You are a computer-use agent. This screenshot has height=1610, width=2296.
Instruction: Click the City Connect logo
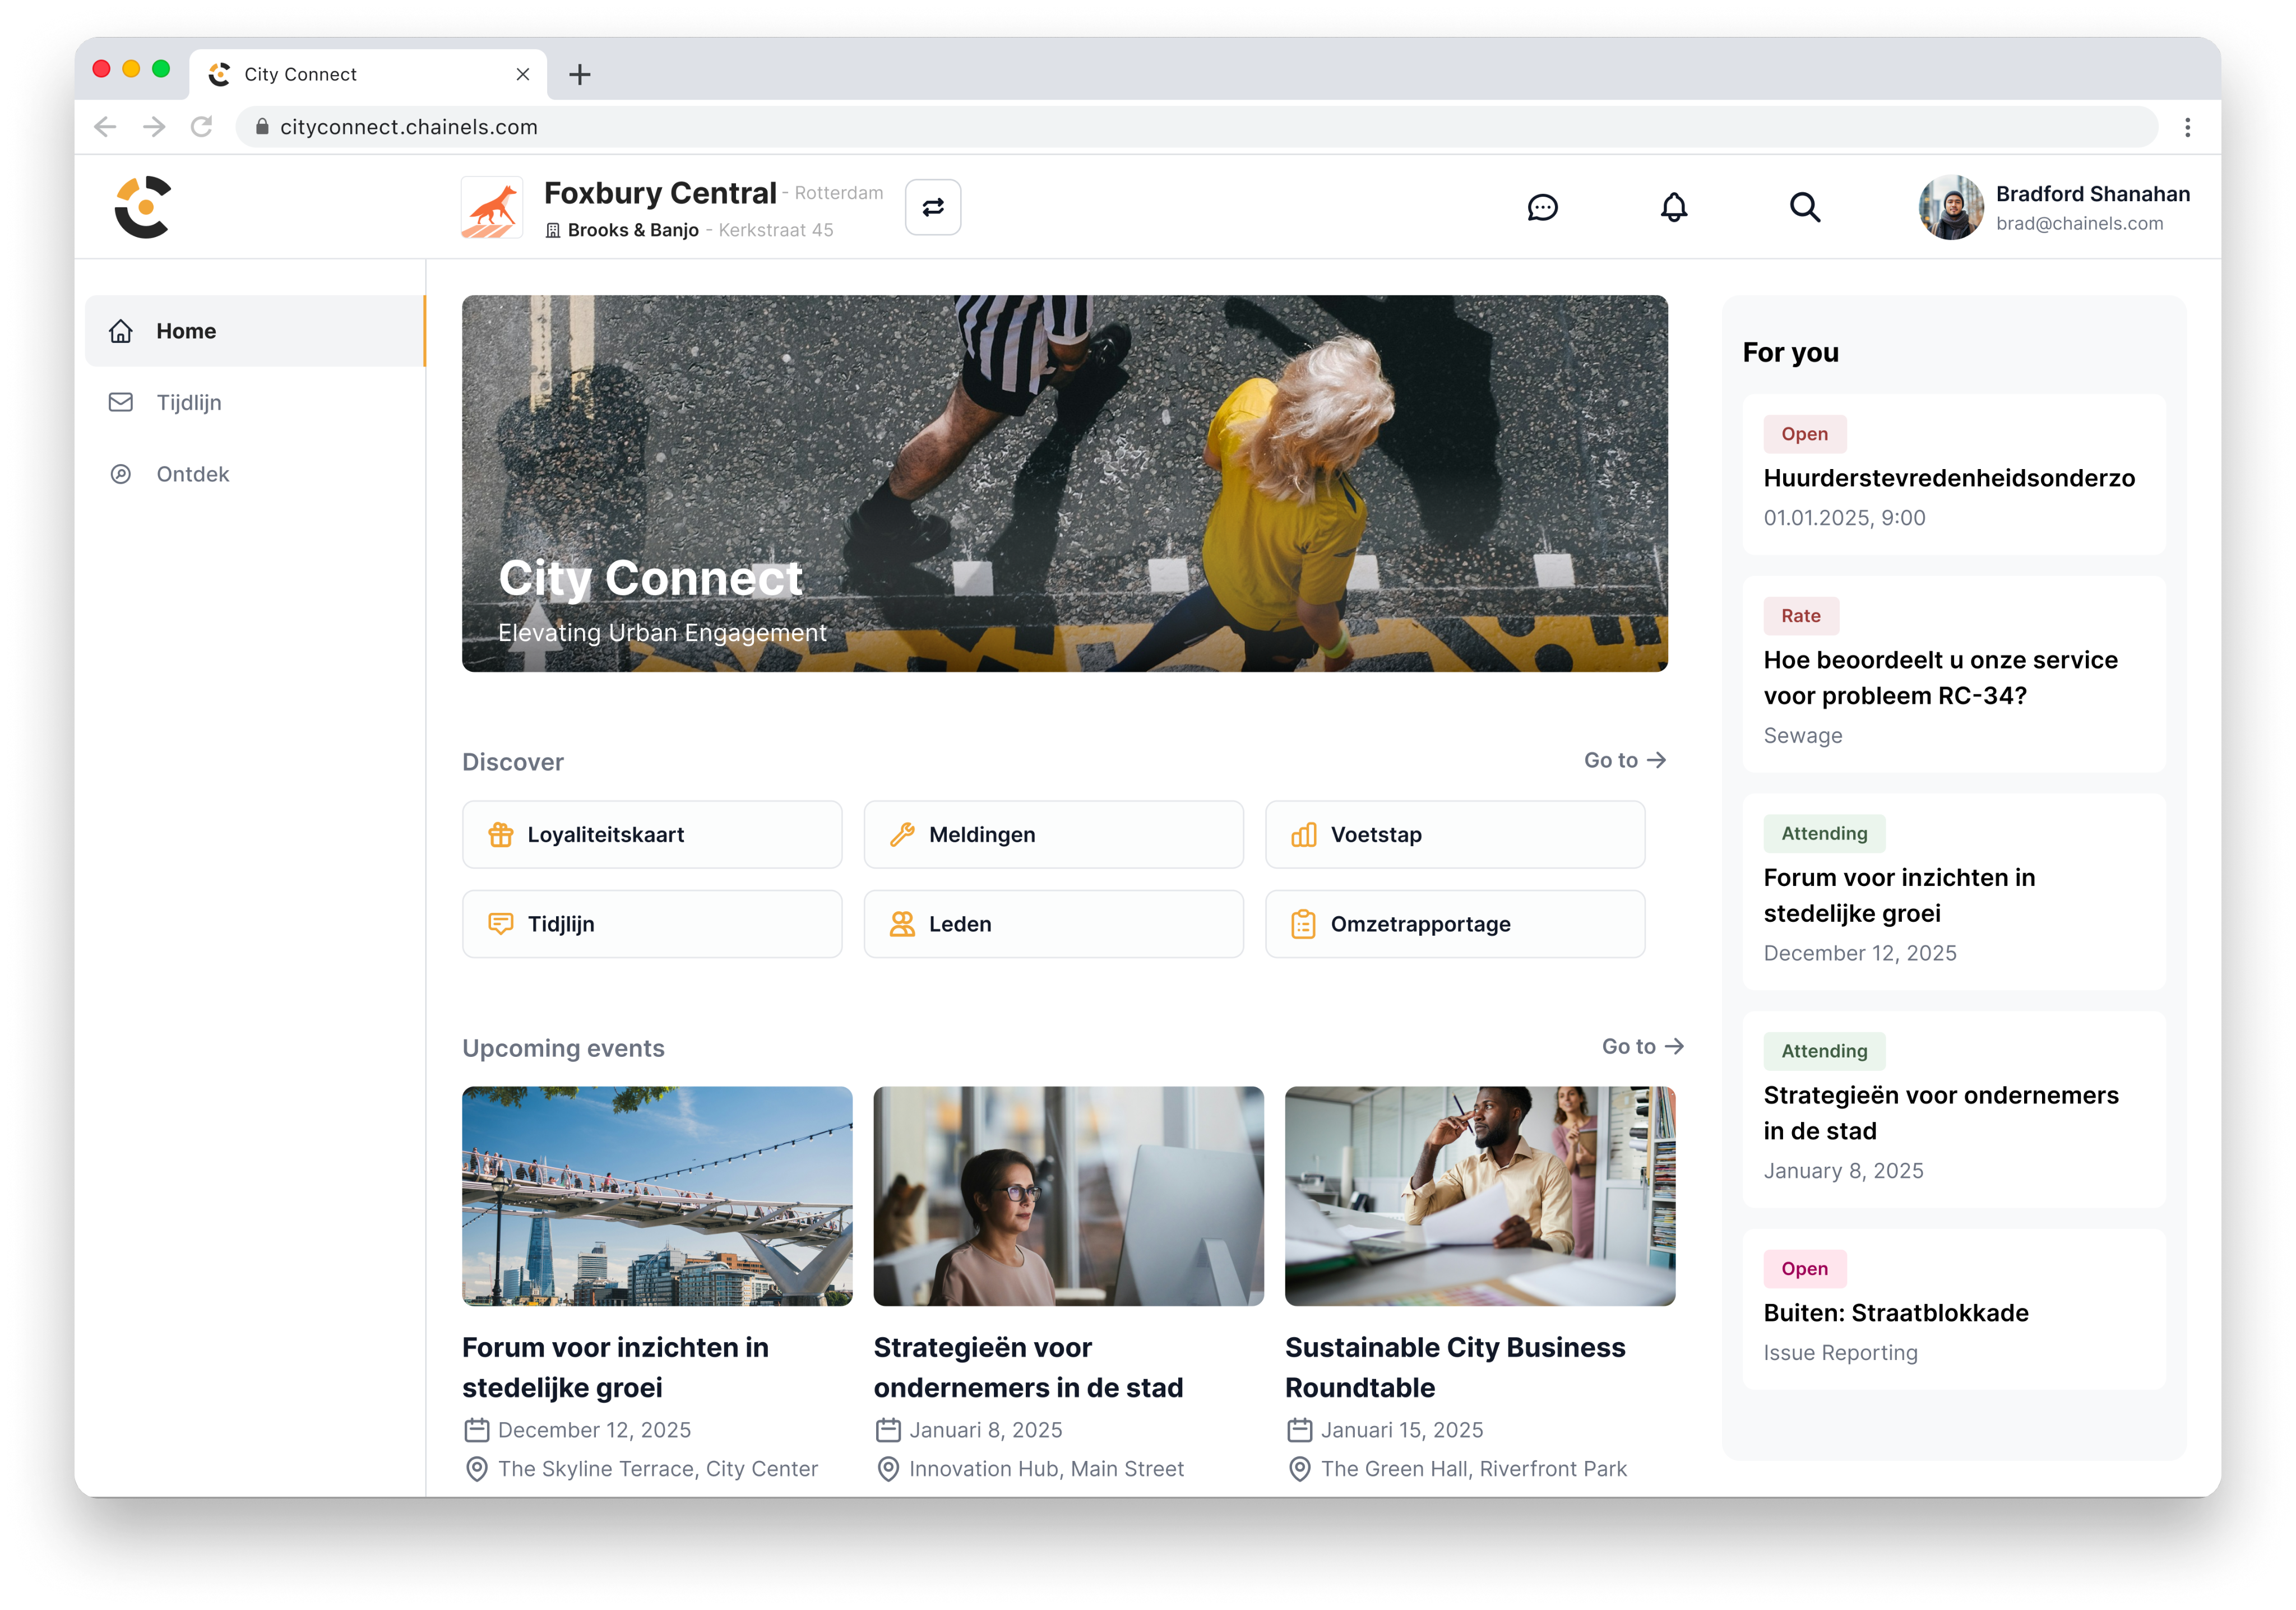(143, 207)
